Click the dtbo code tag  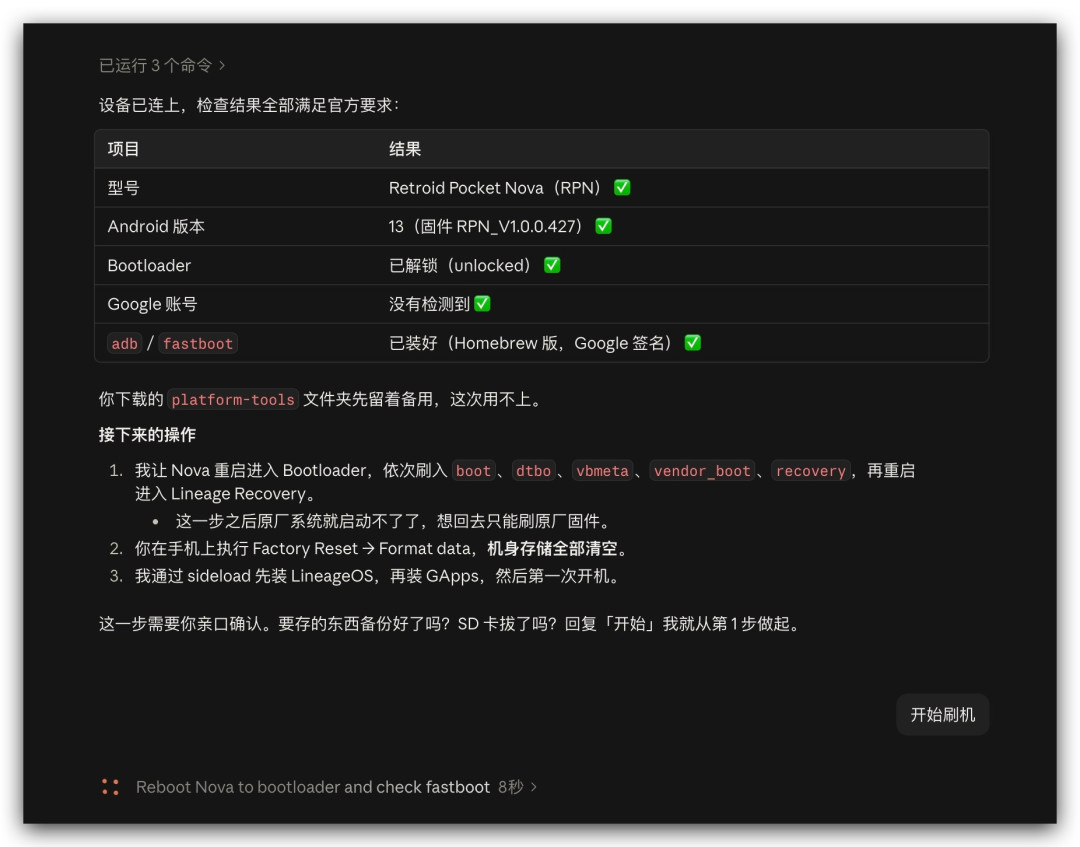point(533,471)
